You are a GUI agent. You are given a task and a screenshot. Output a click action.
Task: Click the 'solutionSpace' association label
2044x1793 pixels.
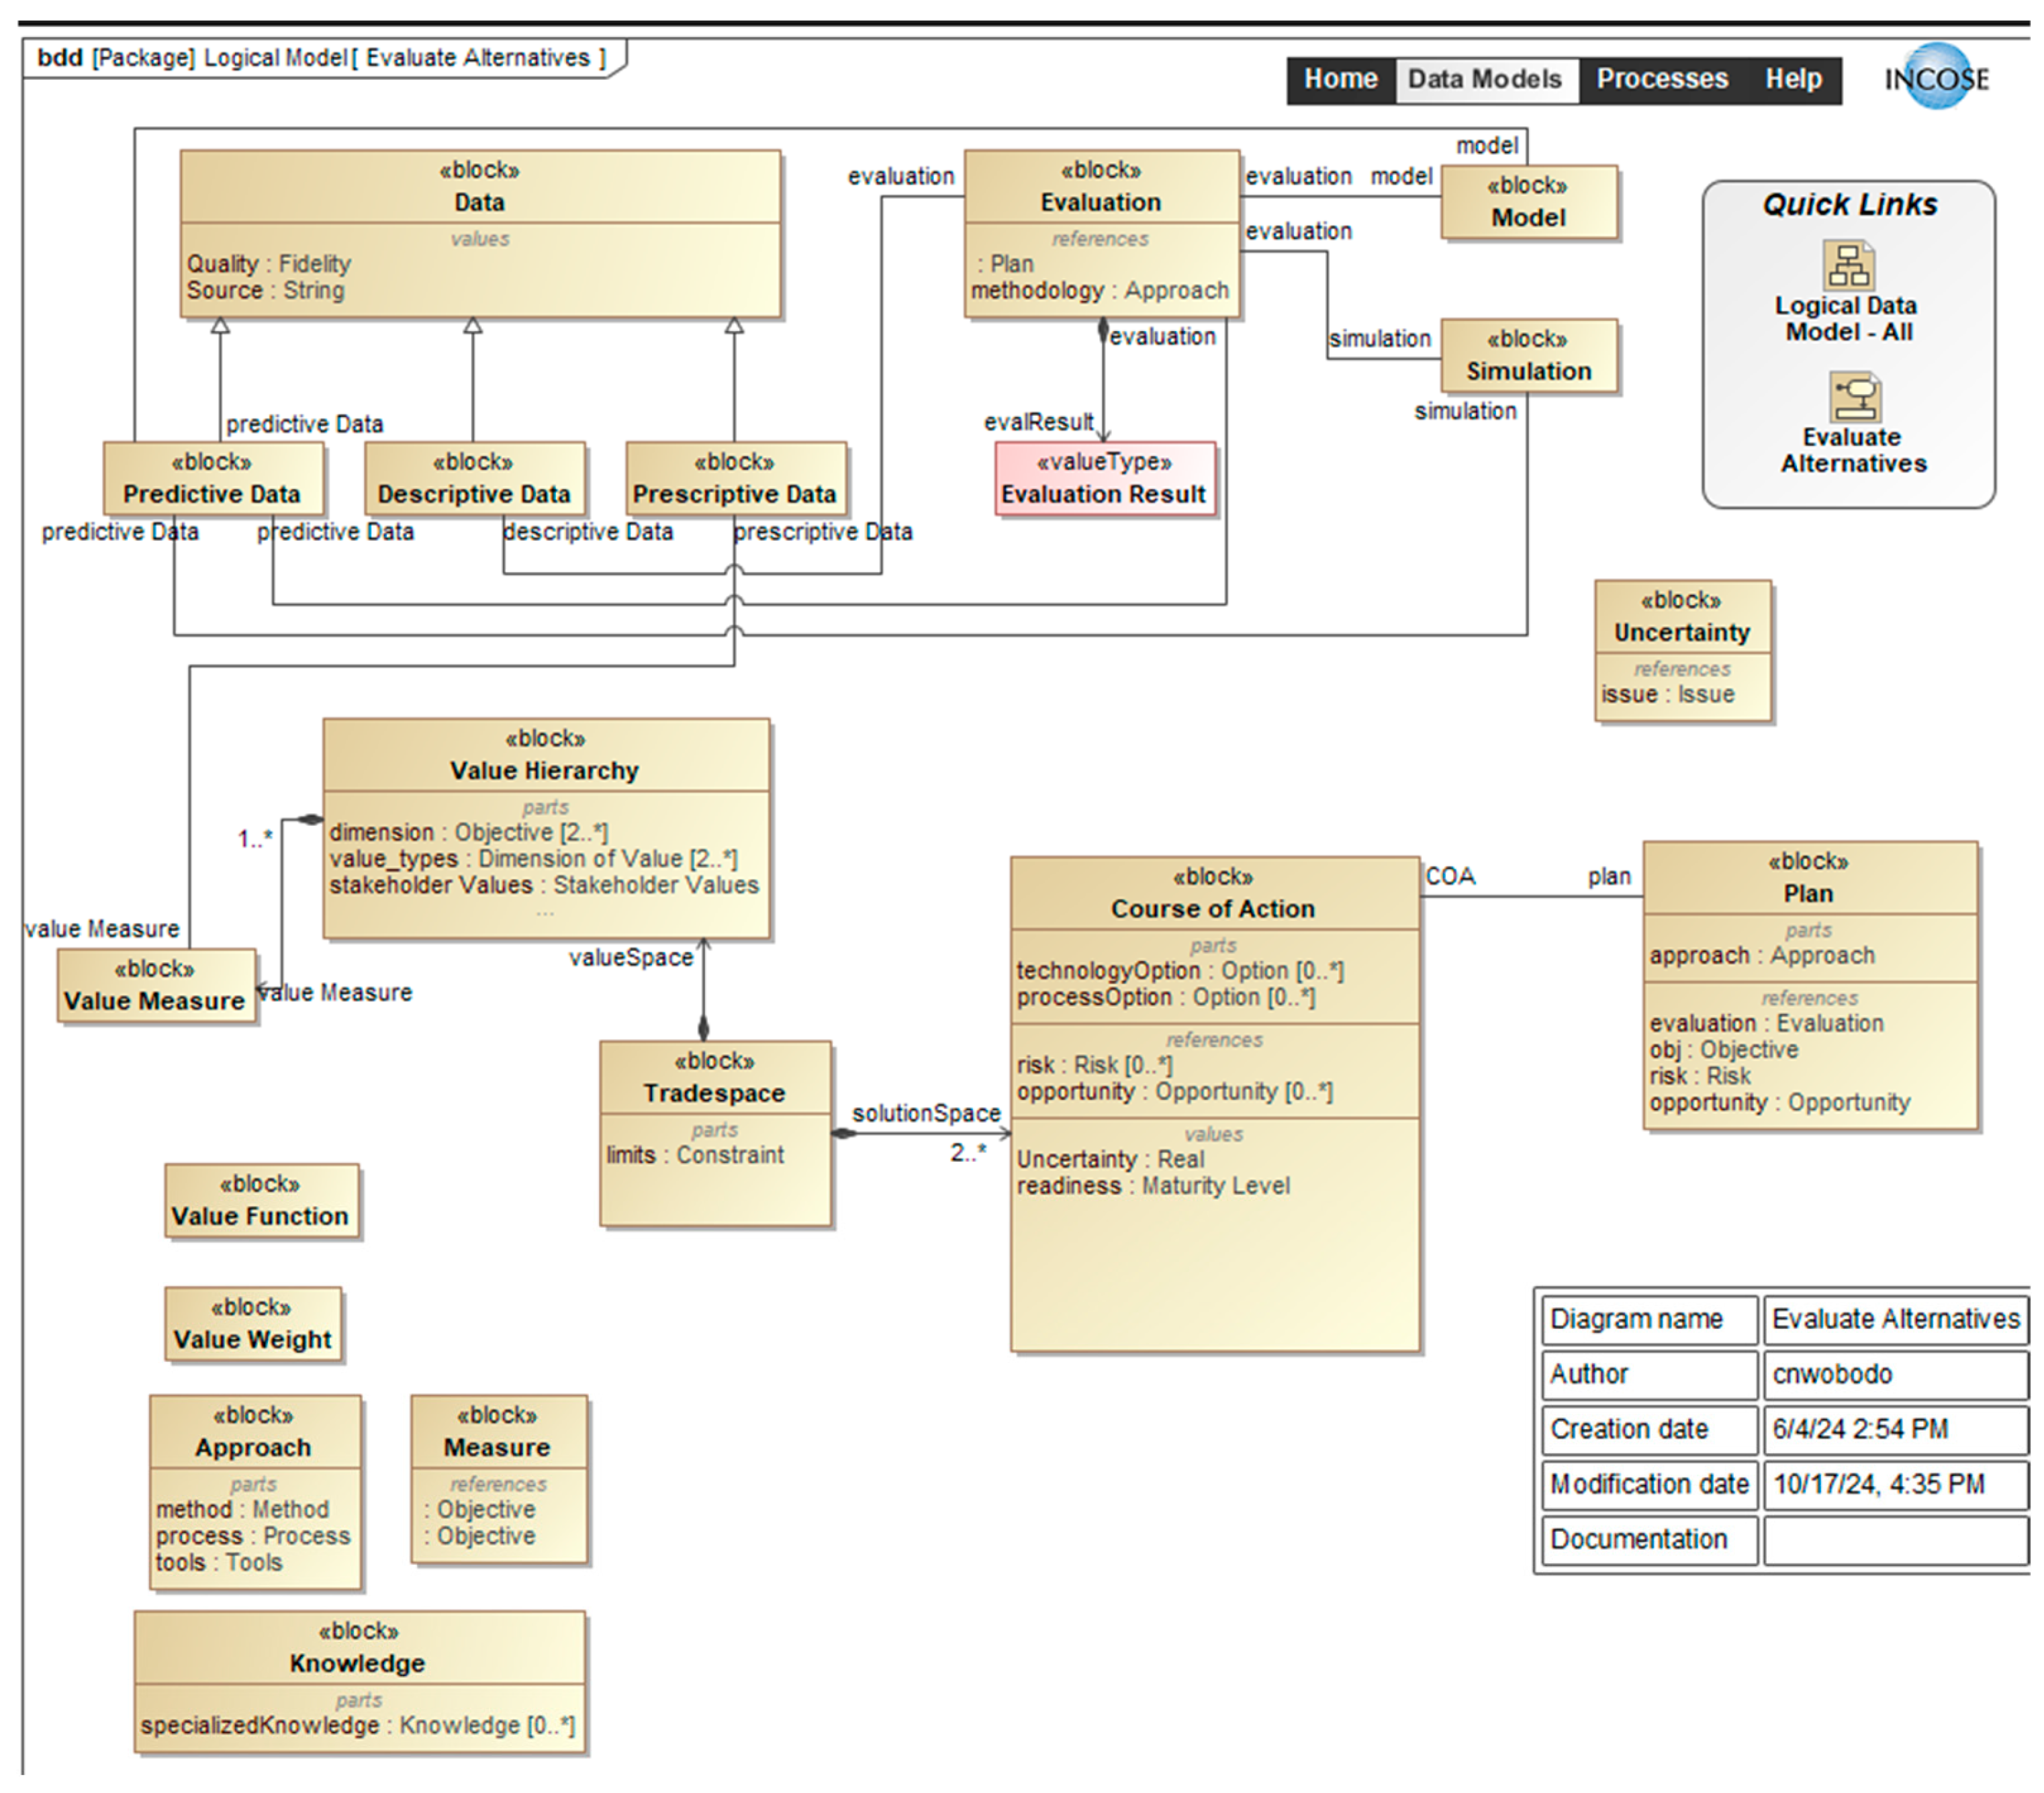(x=926, y=1113)
